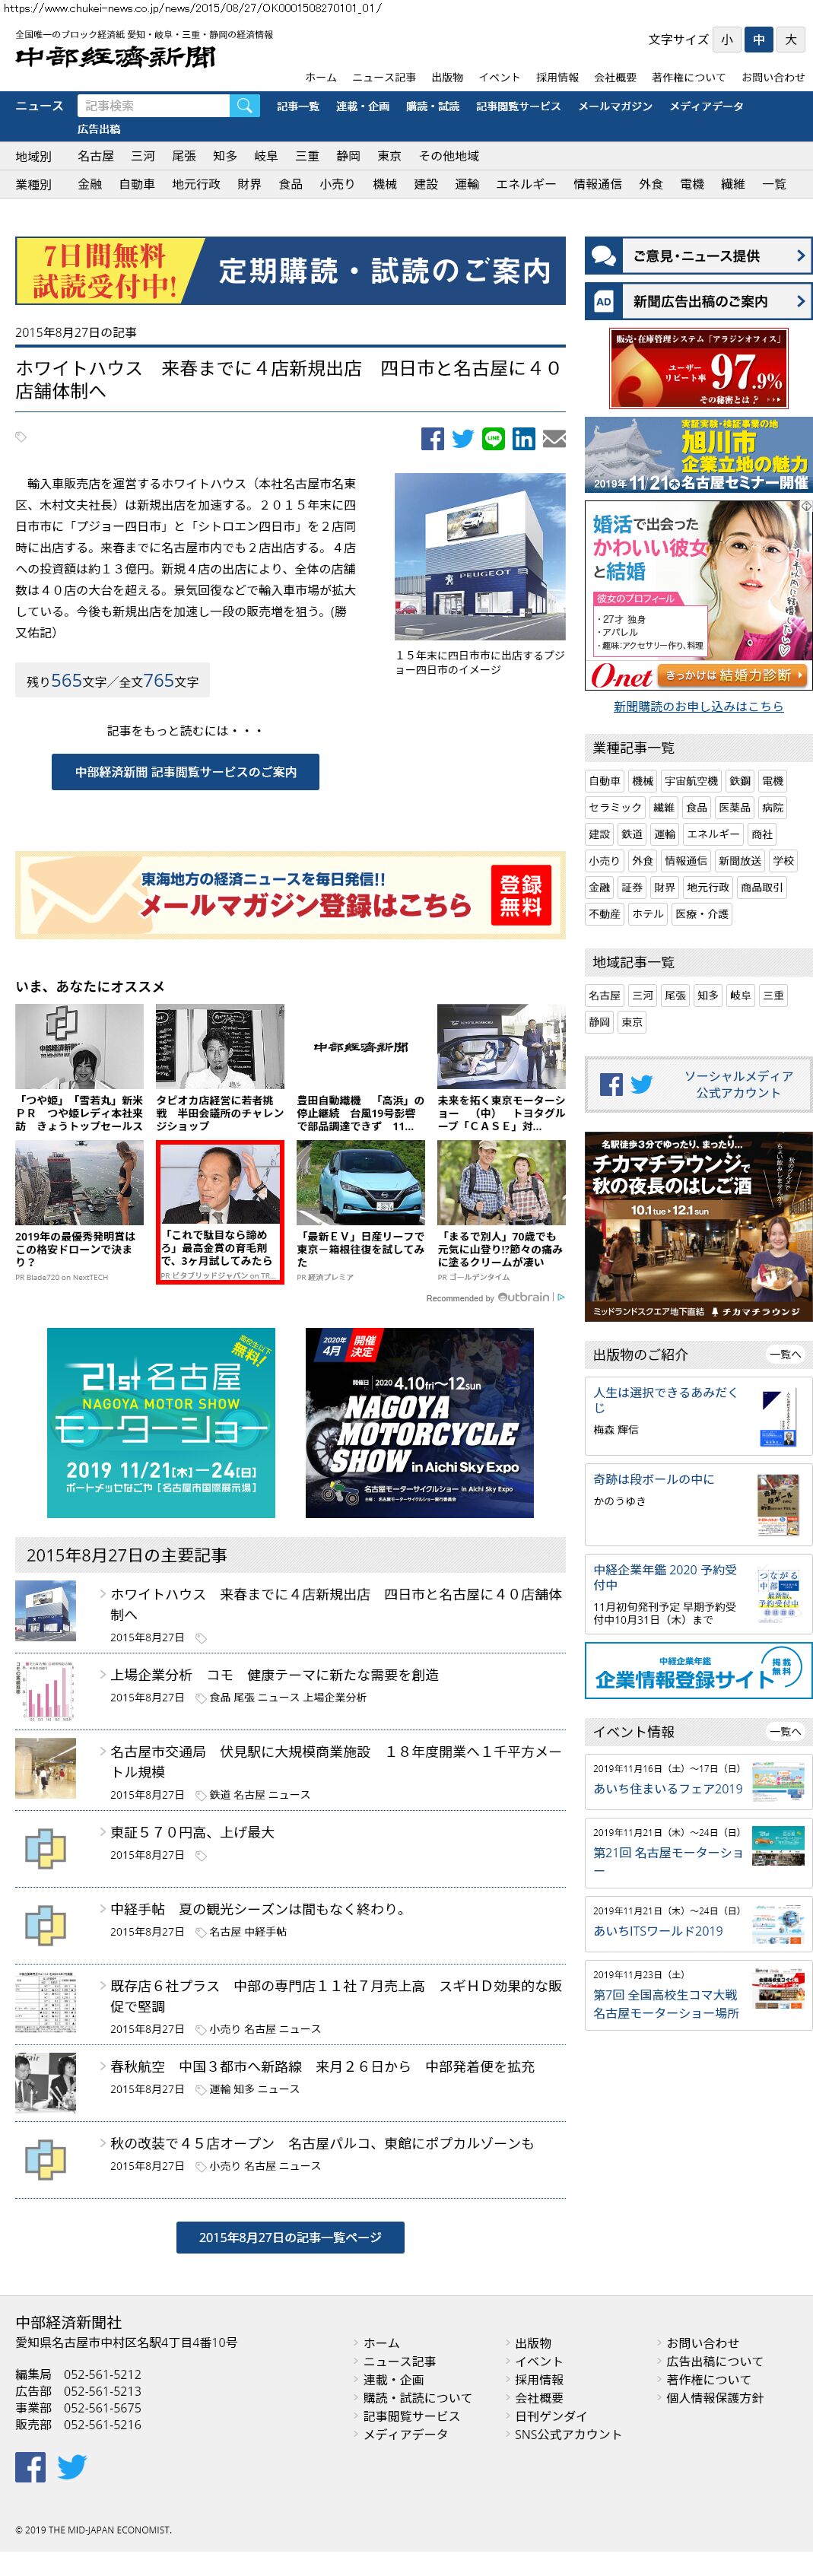Viewport: 813px width, 2576px height.
Task: Expand イベント情報 一覧 link
Action: pos(785,1731)
